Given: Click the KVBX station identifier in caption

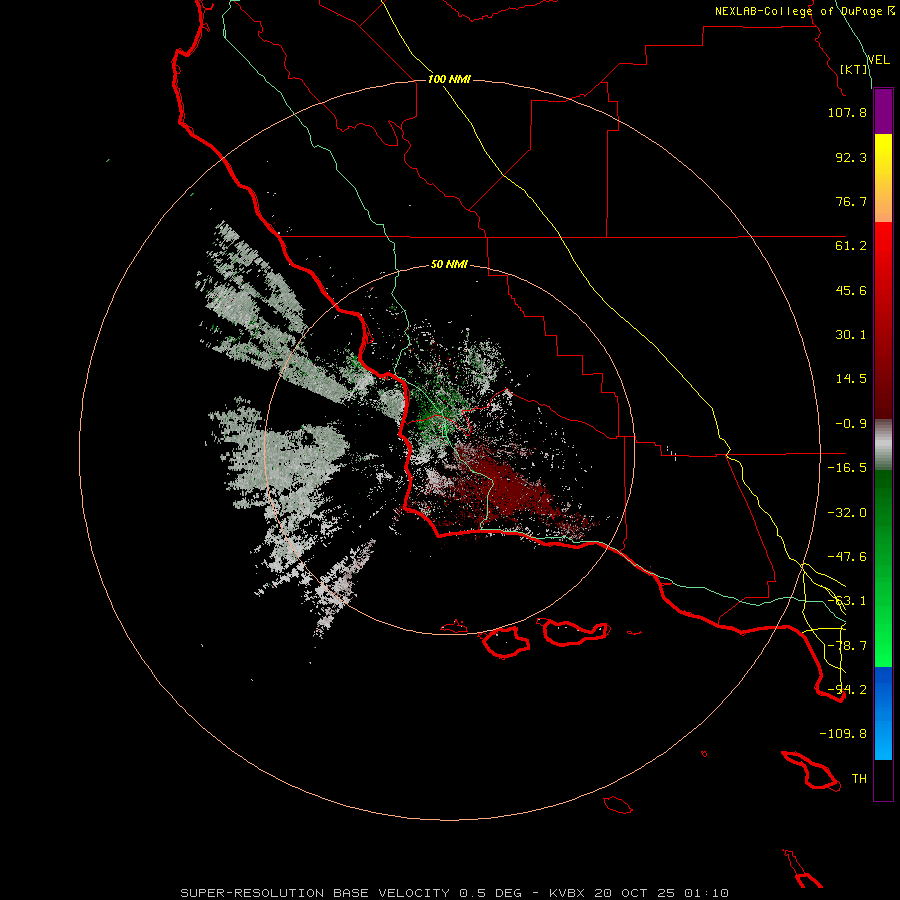Looking at the screenshot, I should [566, 893].
